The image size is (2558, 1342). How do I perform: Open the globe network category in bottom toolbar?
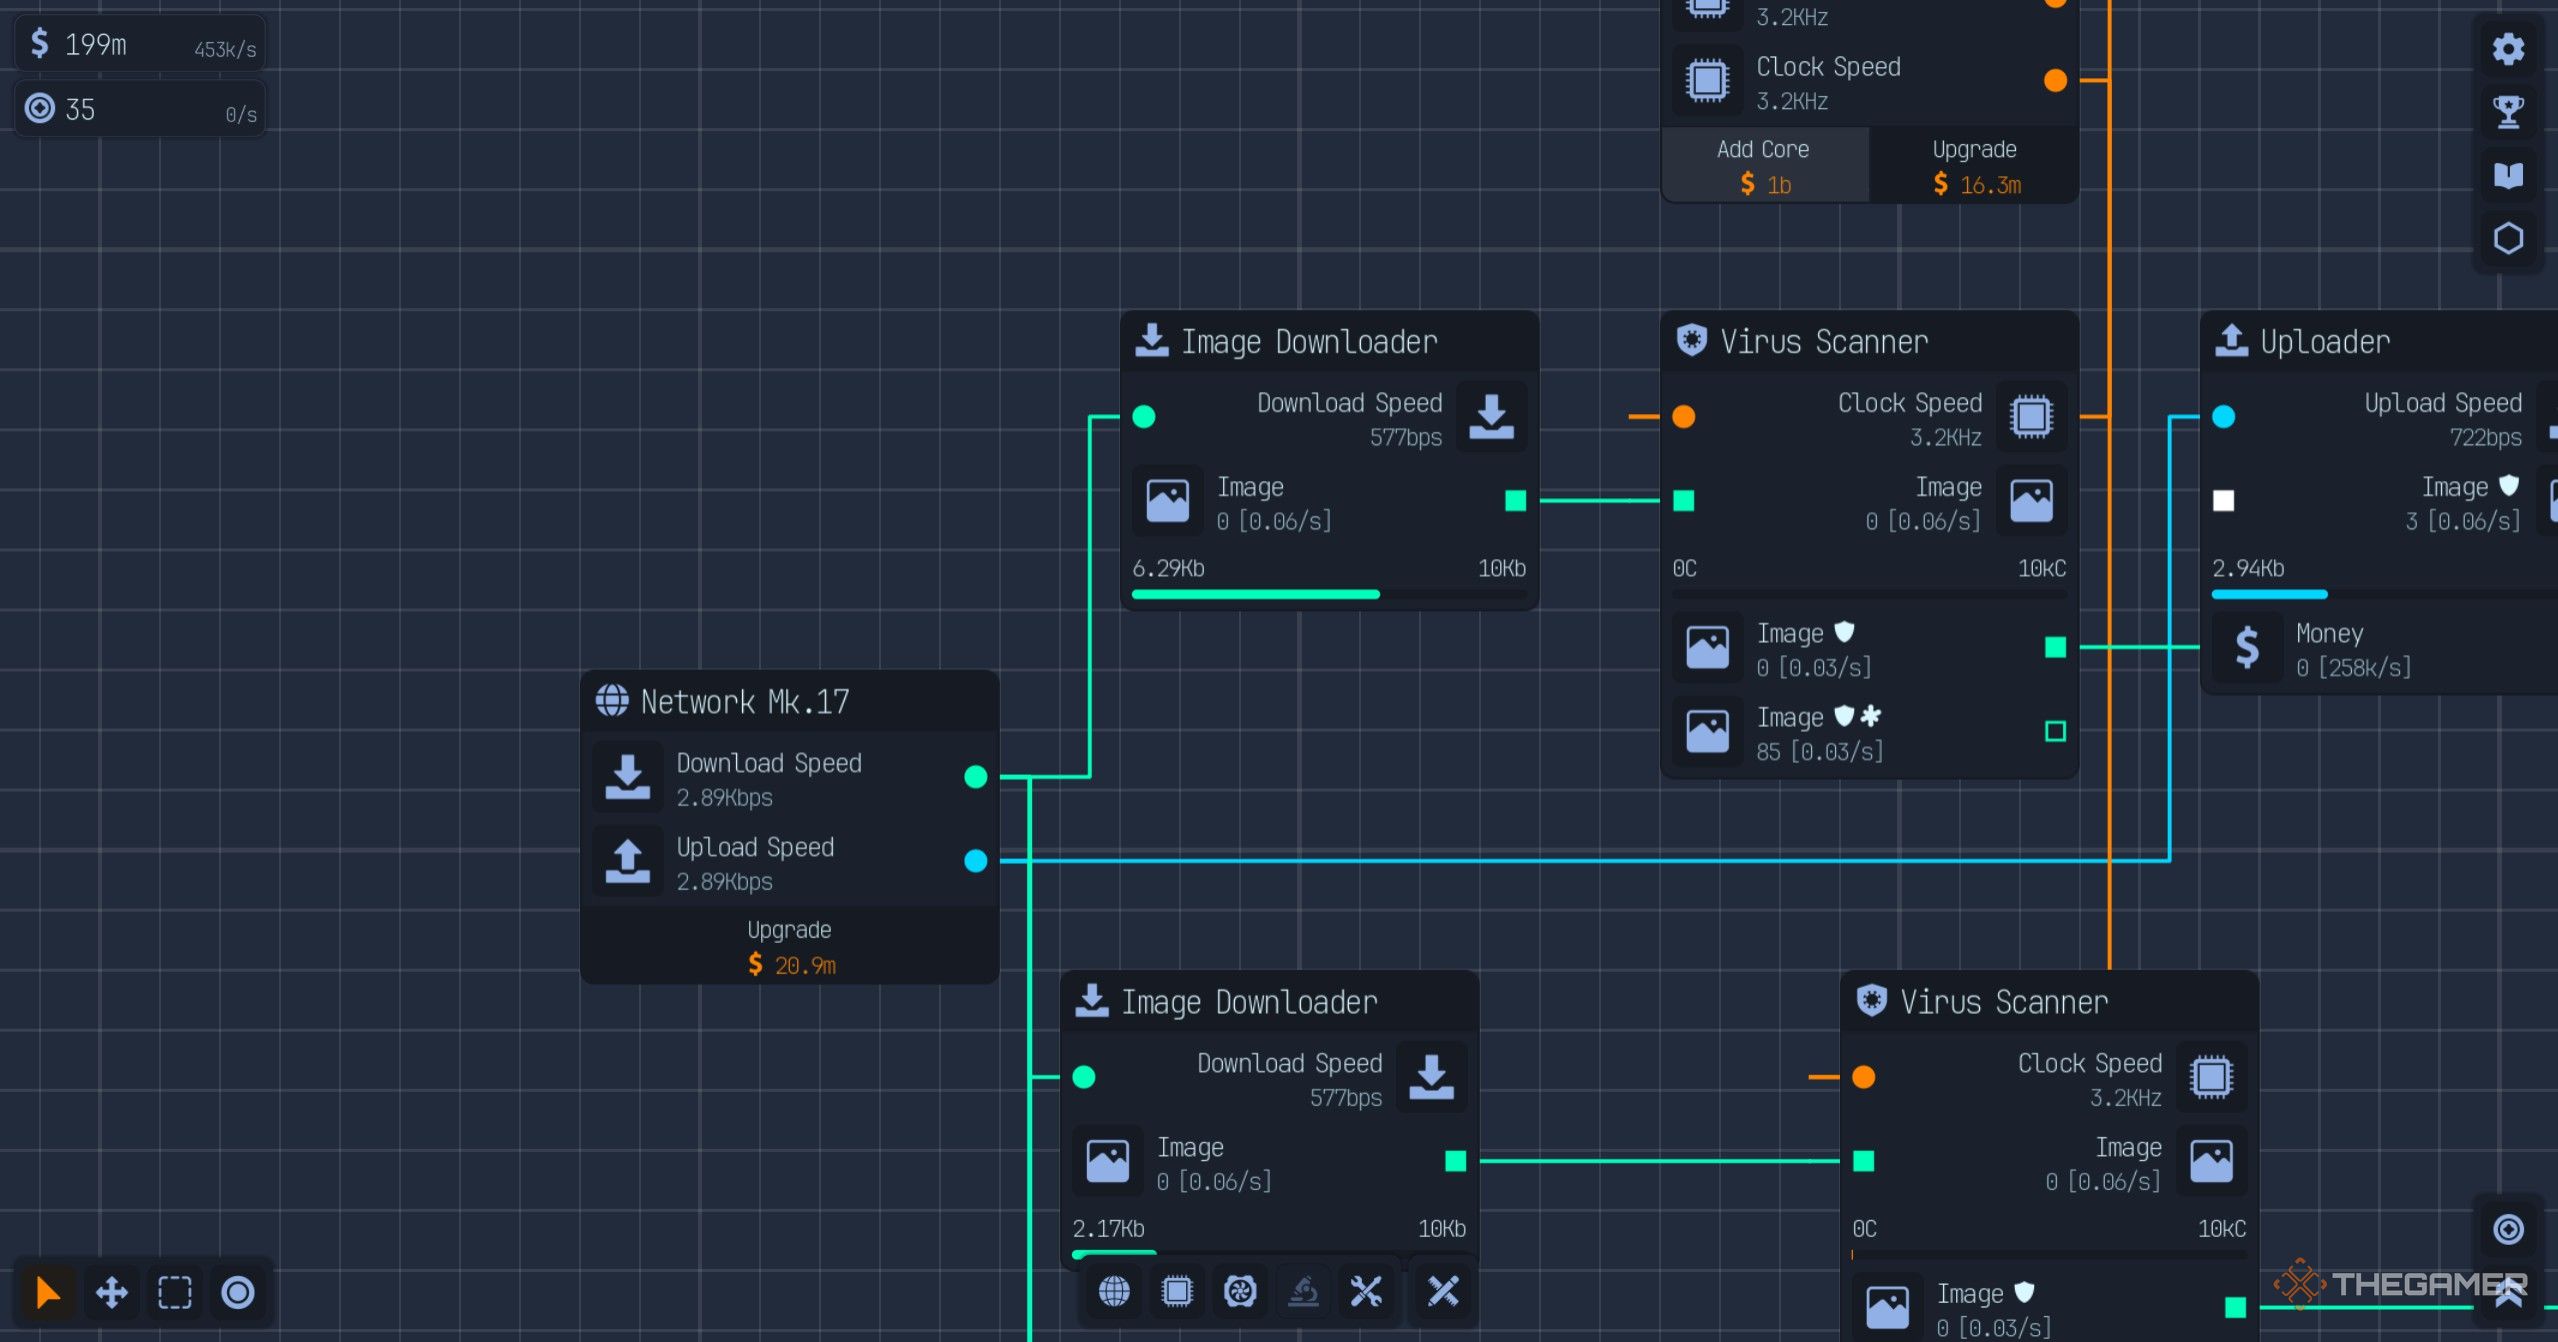coord(1114,1291)
